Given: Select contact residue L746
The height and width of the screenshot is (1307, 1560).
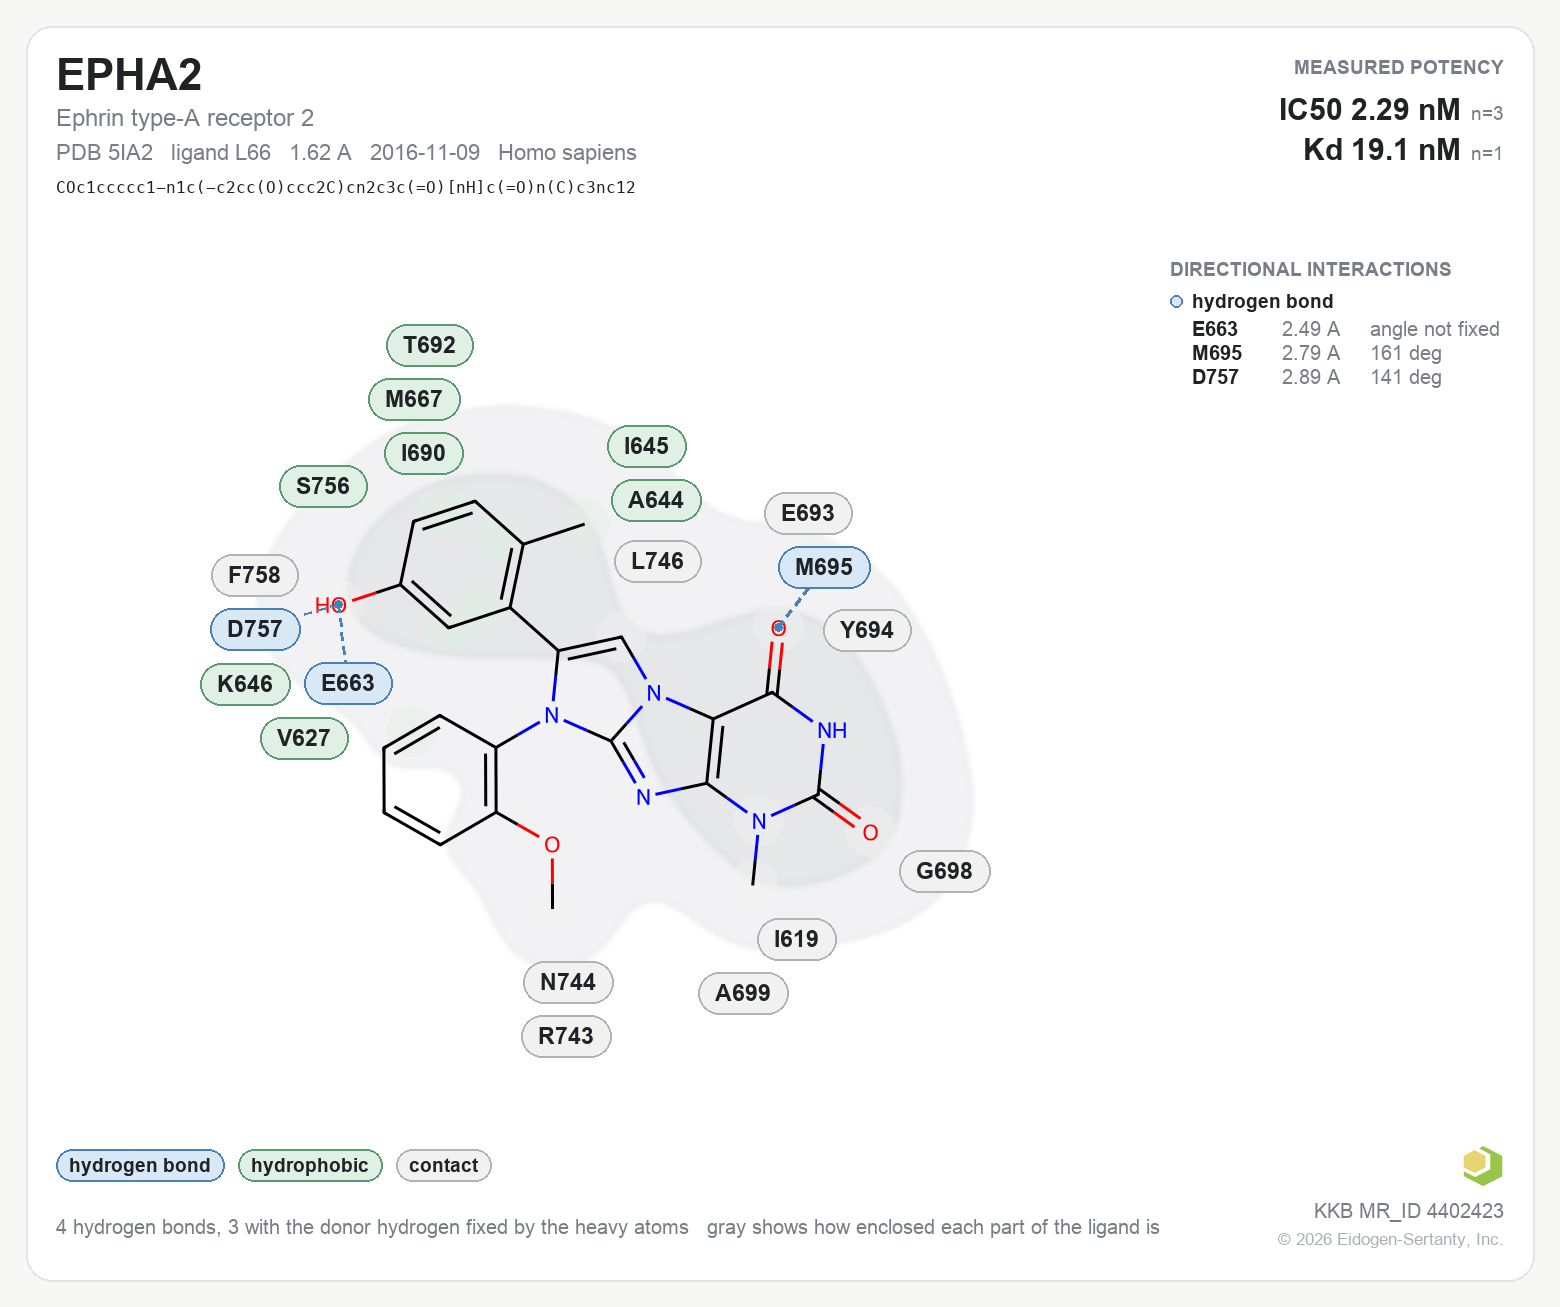Looking at the screenshot, I should pos(658,561).
